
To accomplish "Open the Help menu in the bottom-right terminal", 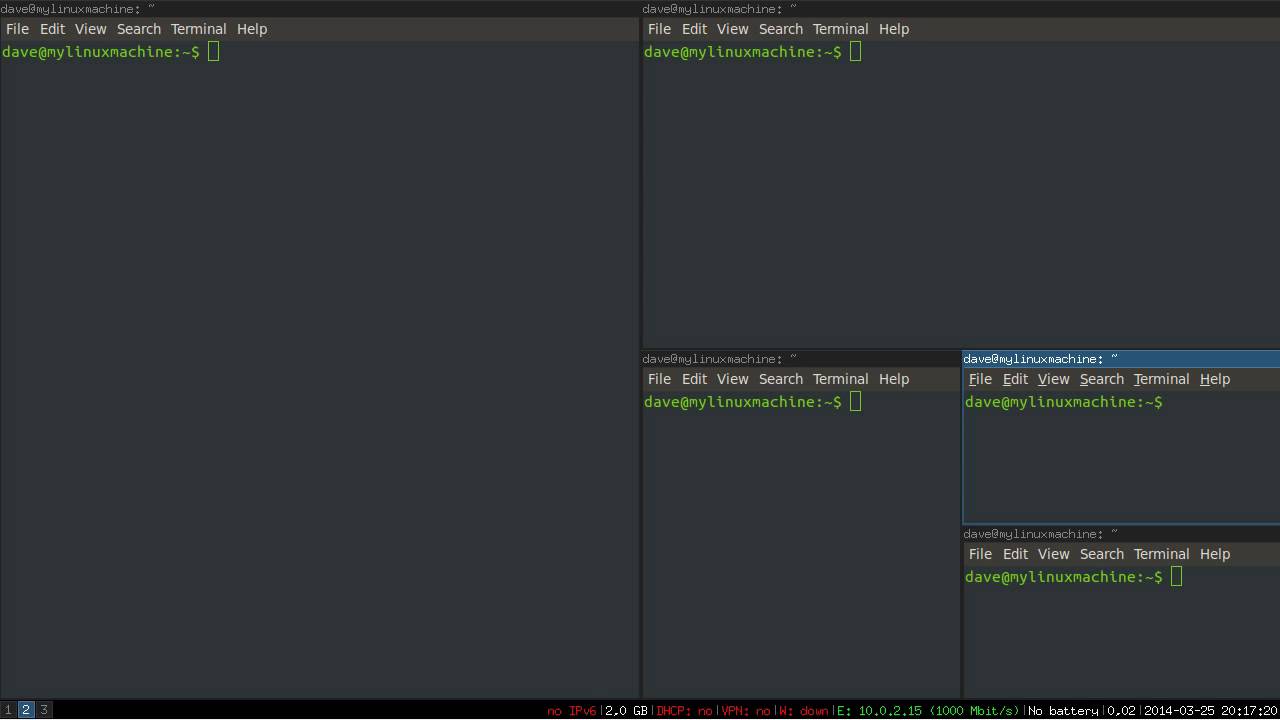I will (x=1214, y=553).
